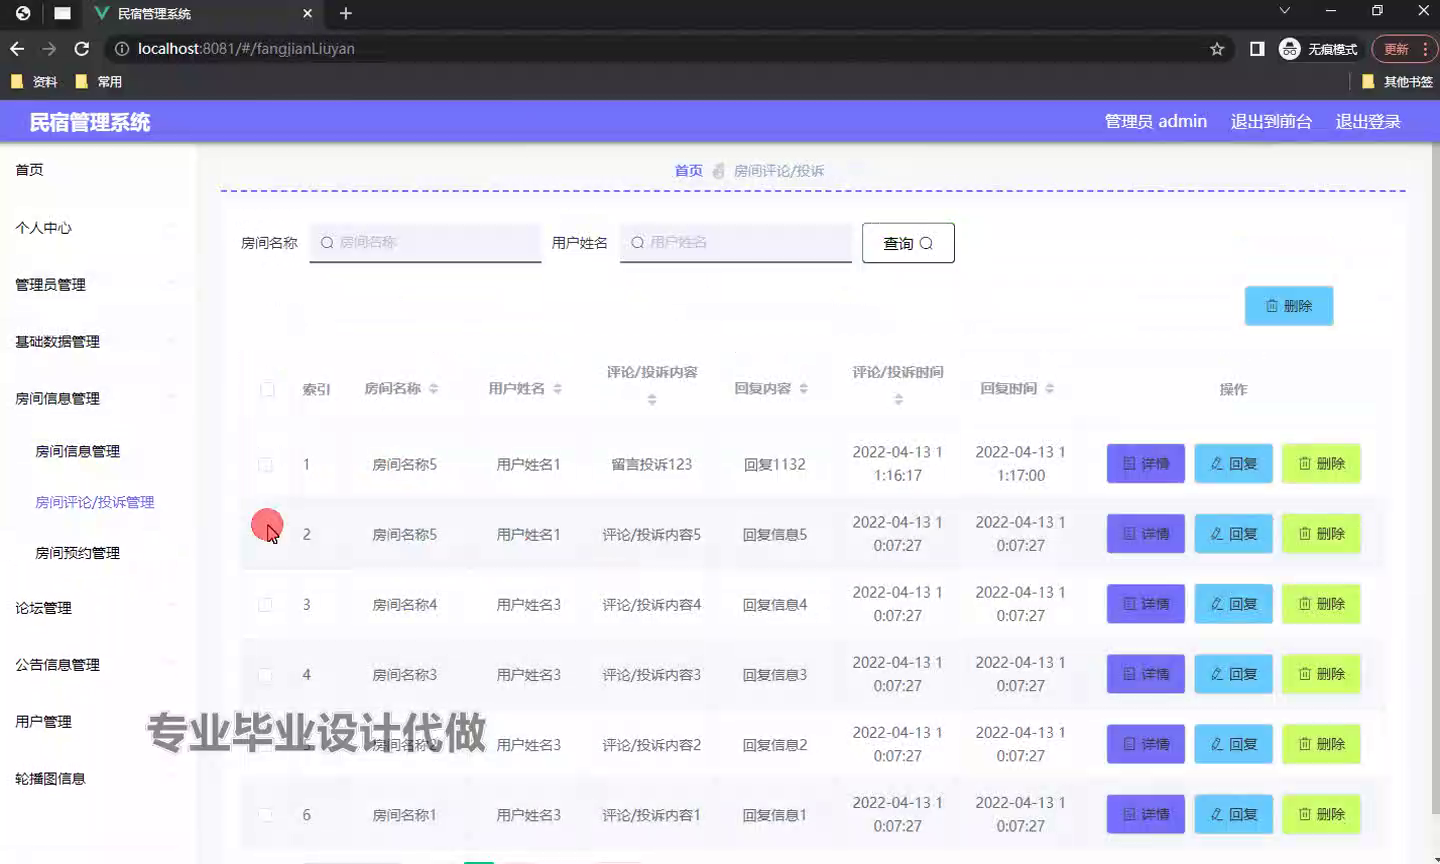The height and width of the screenshot is (864, 1440).
Task: Click 退出到前台 in the header
Action: click(1271, 121)
